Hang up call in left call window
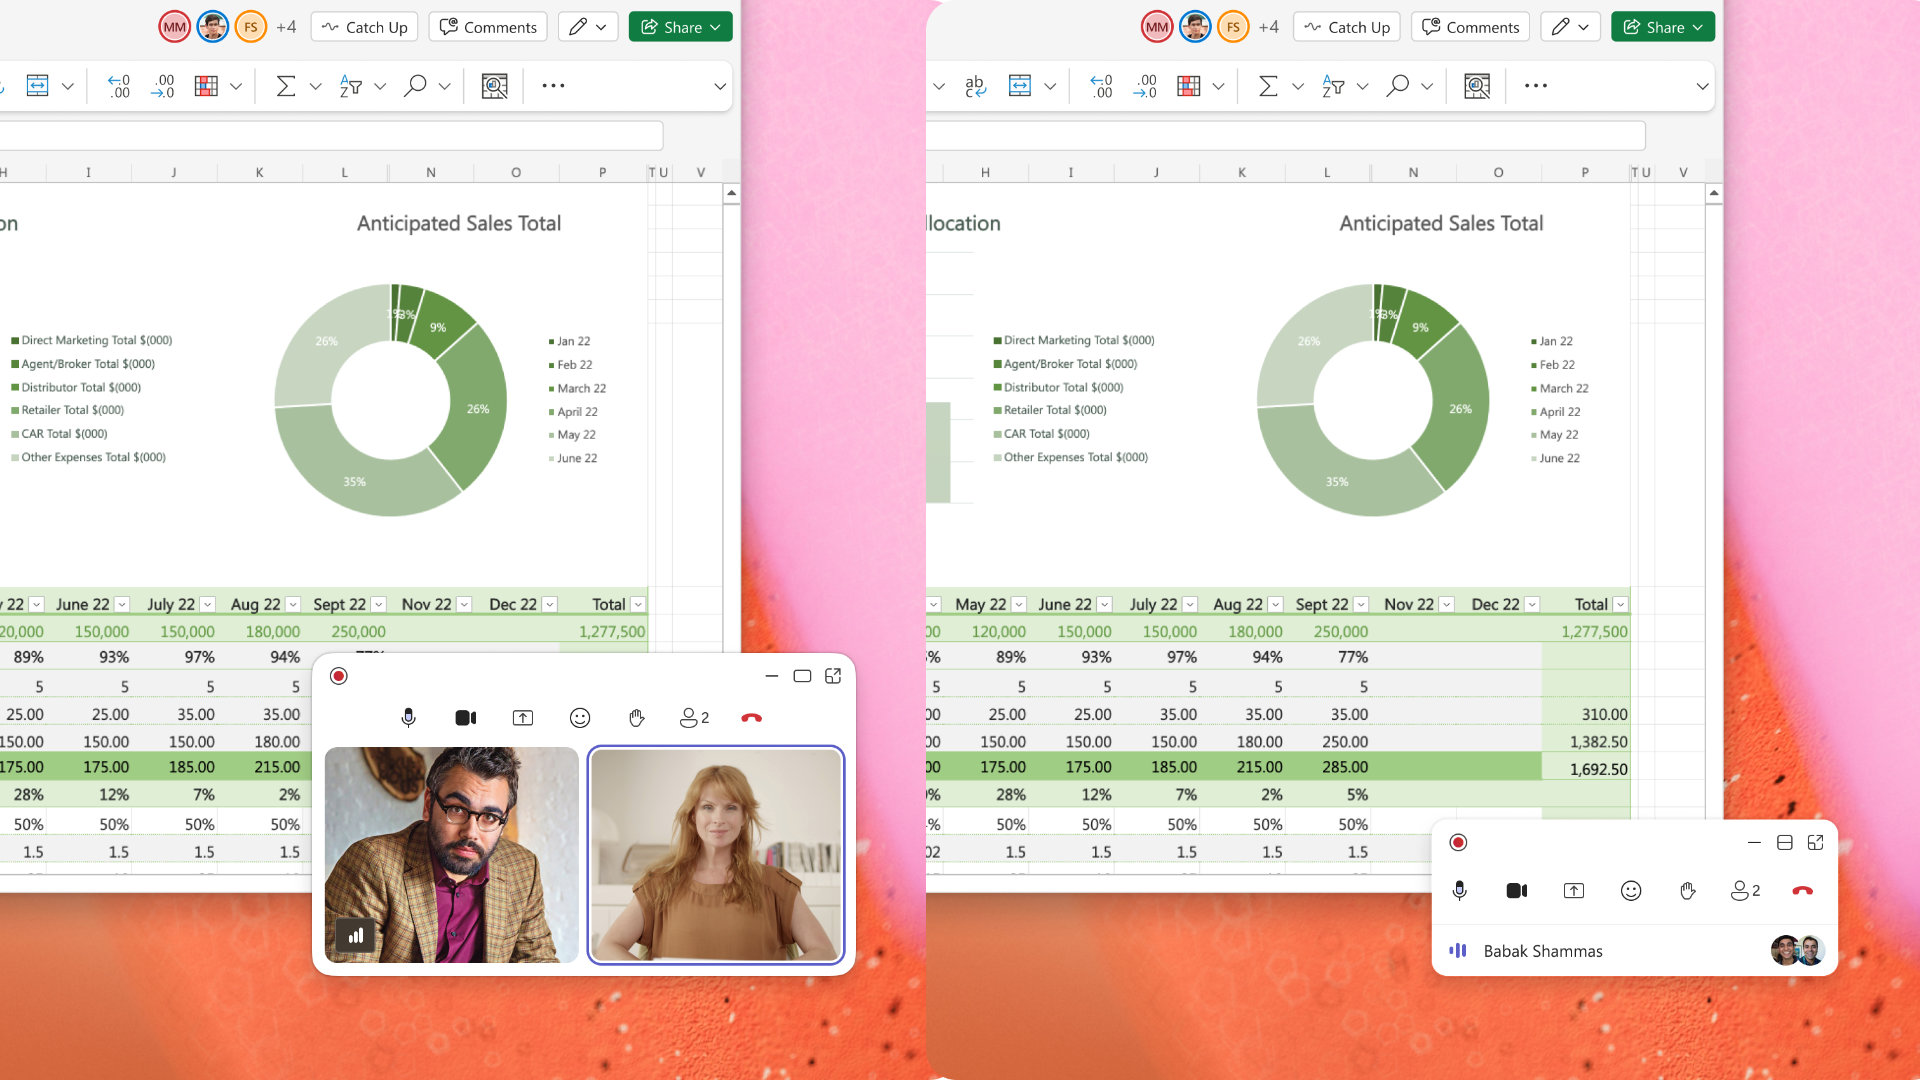The height and width of the screenshot is (1080, 1920). [x=751, y=718]
